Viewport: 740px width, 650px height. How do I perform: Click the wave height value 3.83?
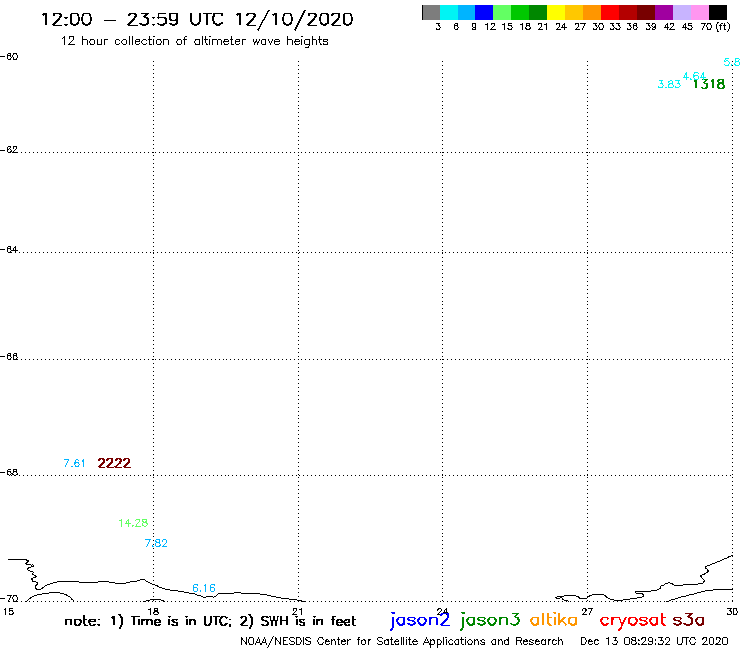[x=669, y=84]
